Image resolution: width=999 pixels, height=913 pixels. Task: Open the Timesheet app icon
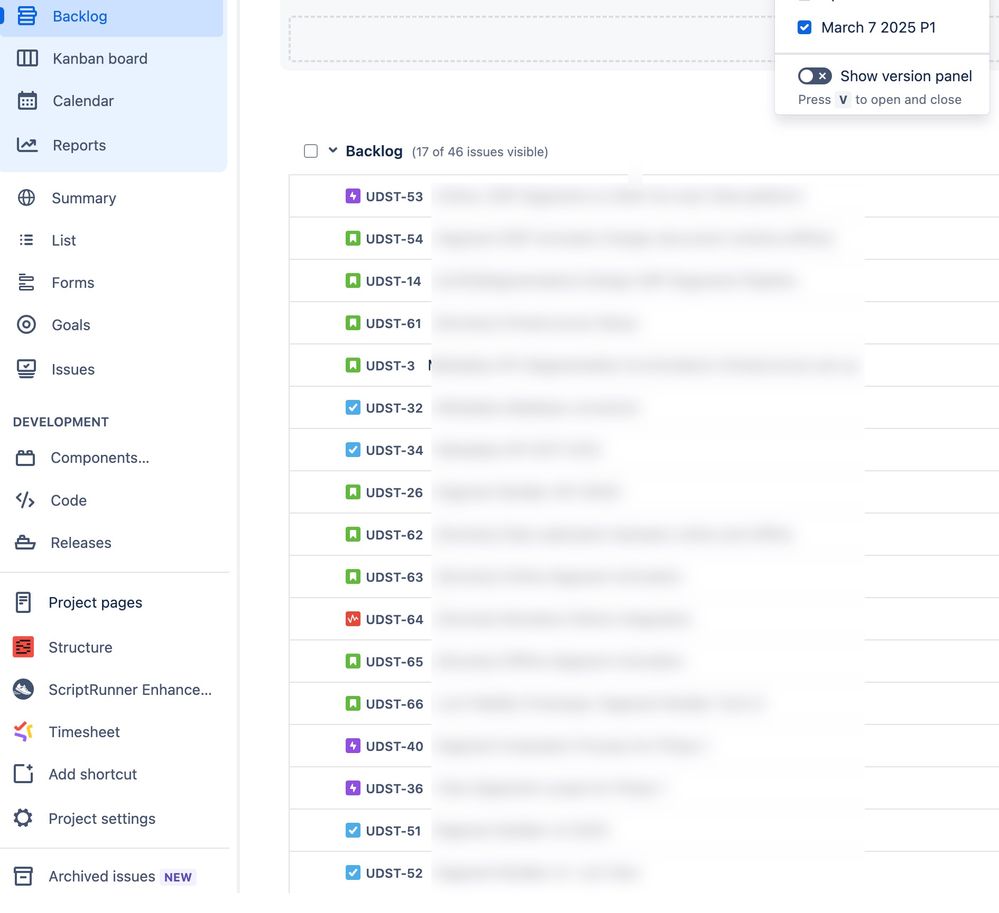click(x=24, y=731)
